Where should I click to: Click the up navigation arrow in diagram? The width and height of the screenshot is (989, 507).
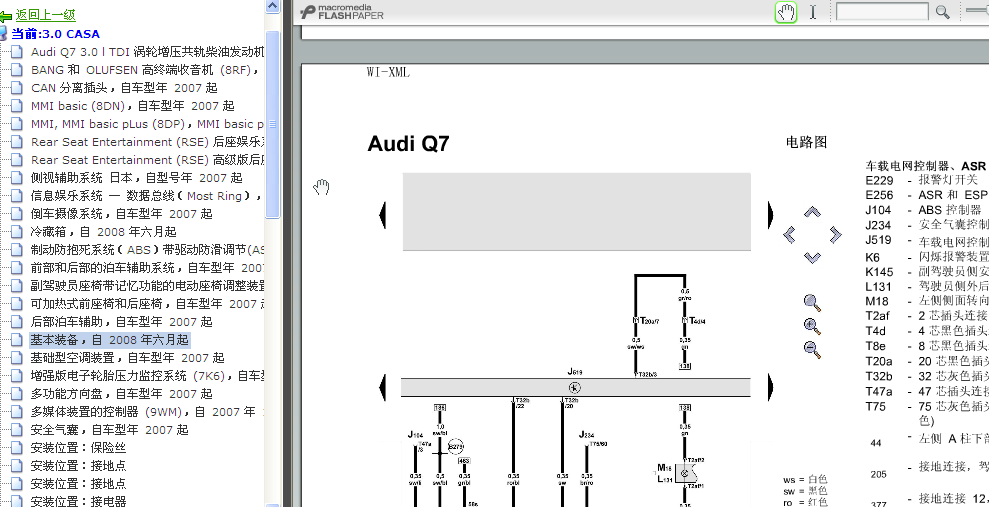click(812, 213)
